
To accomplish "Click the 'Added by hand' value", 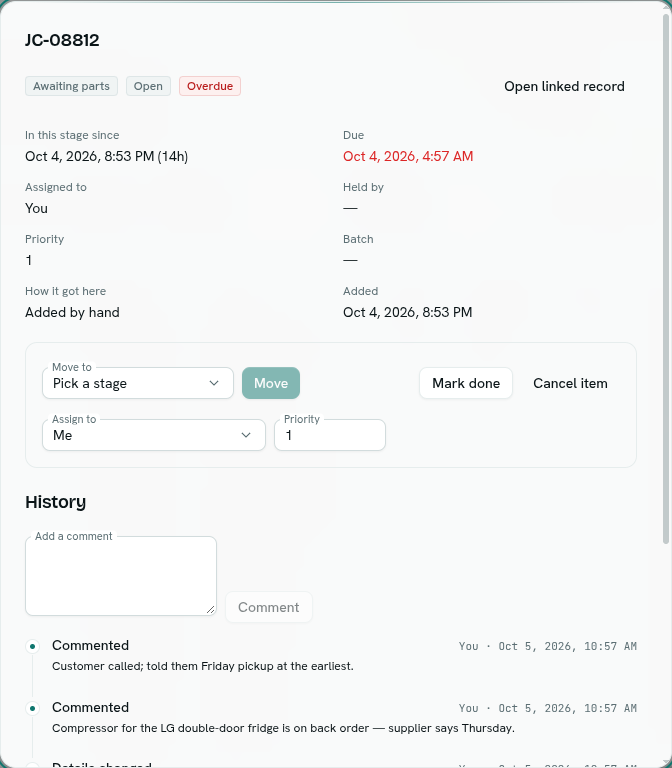I will 72,312.
